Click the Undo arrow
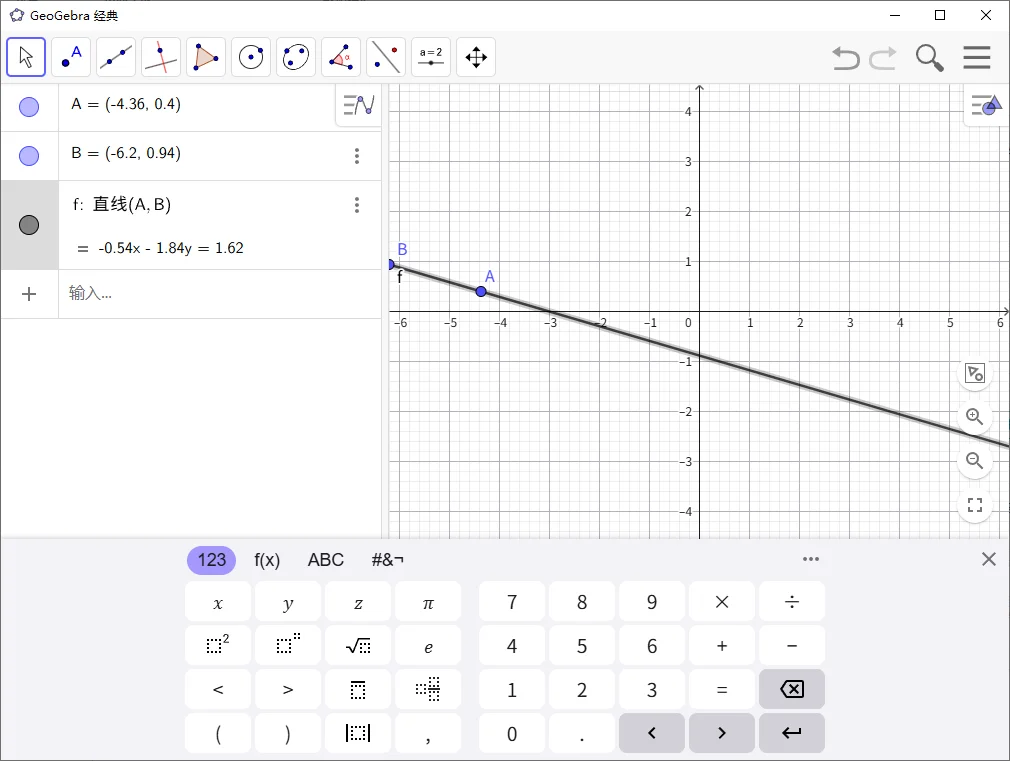The width and height of the screenshot is (1010, 761). [x=846, y=57]
